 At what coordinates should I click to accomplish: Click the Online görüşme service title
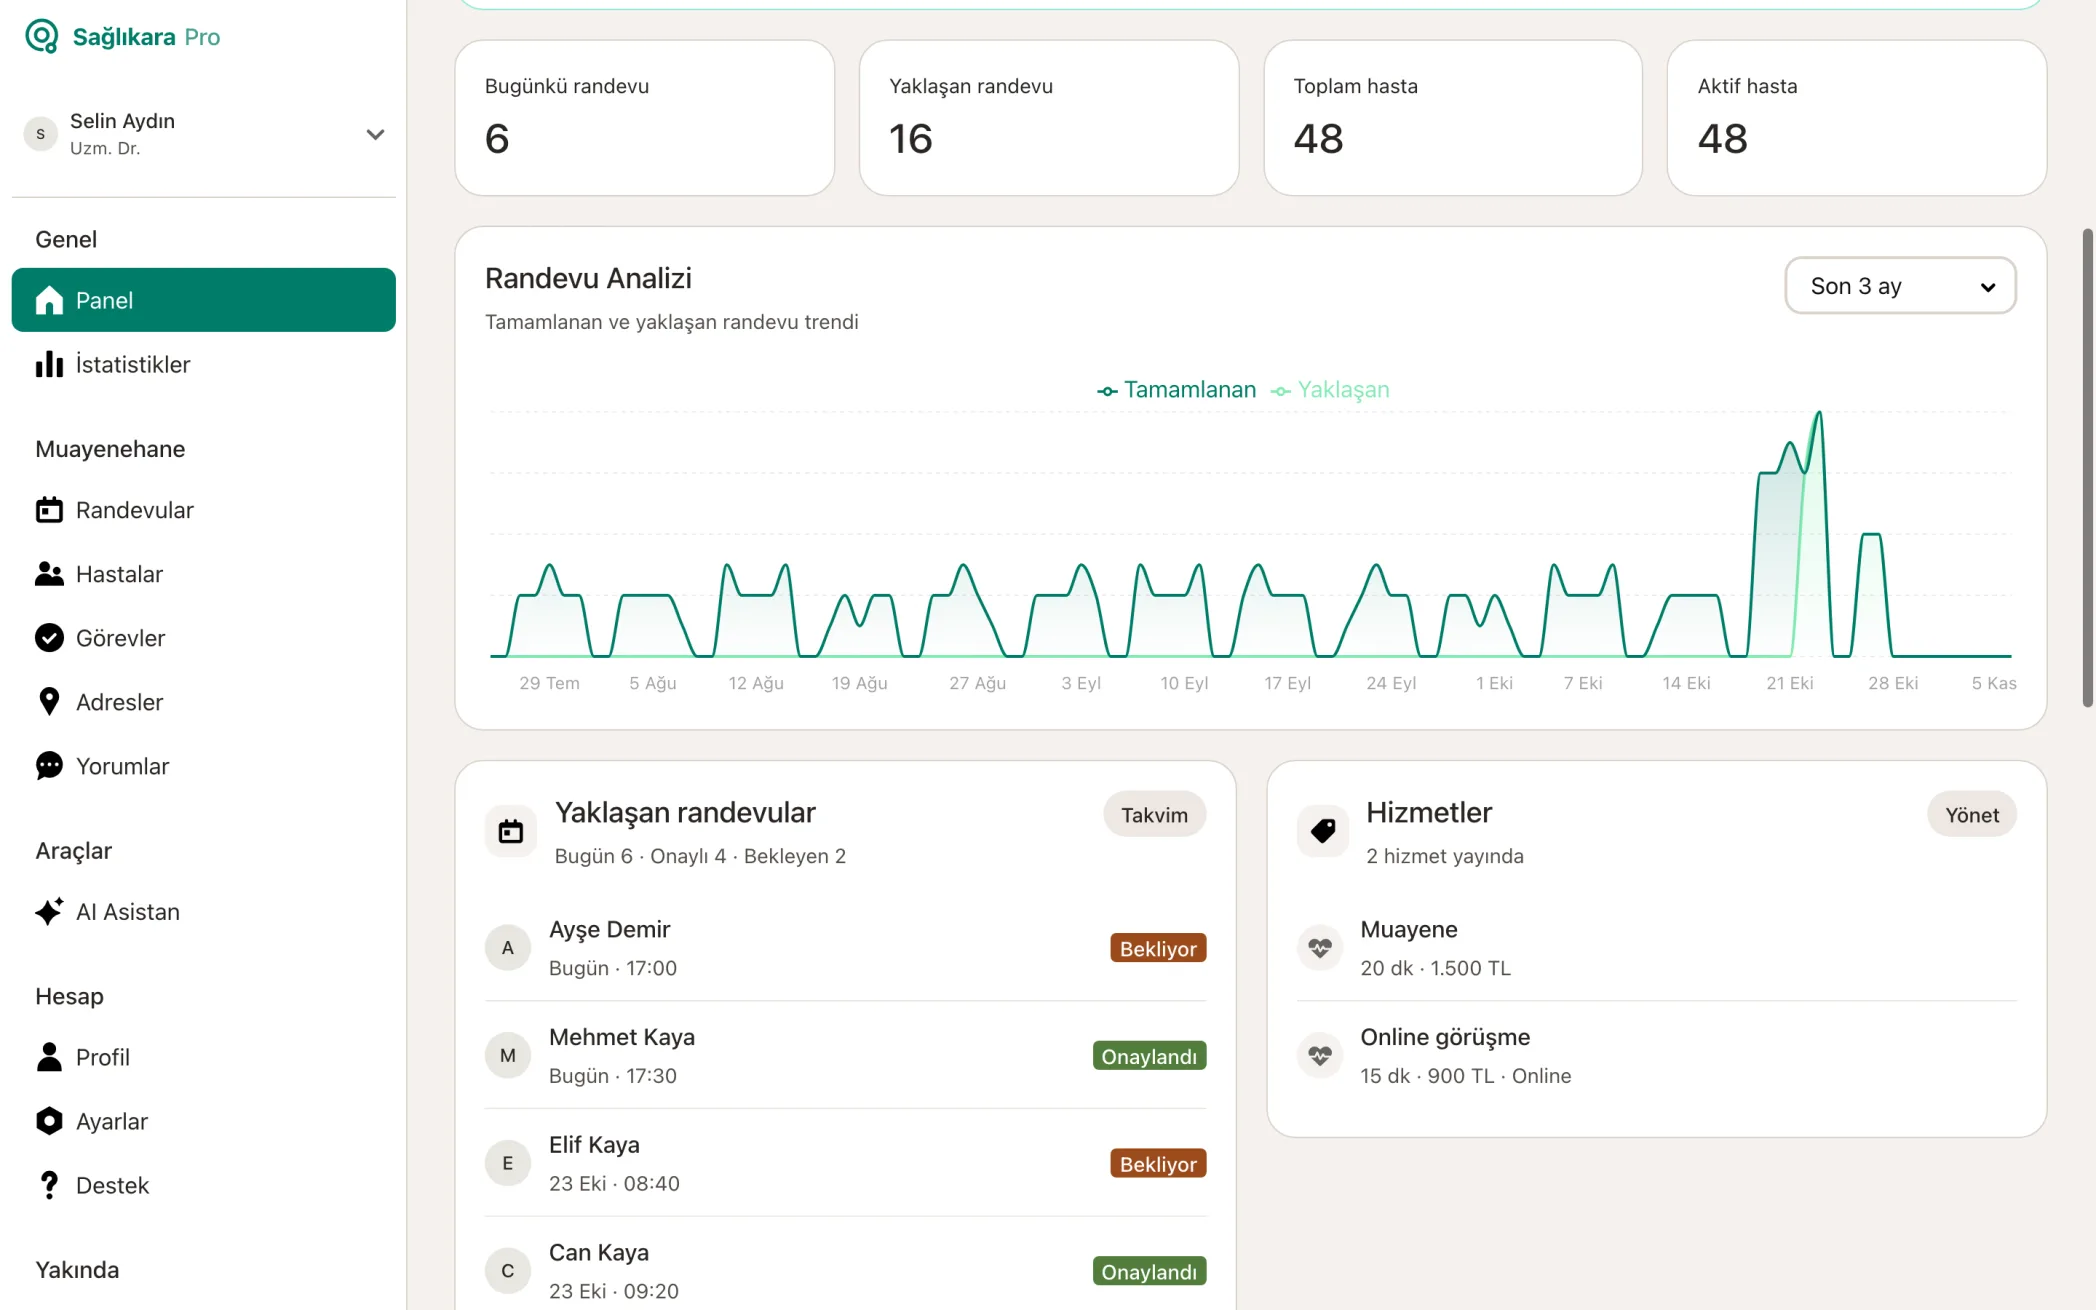pyautogui.click(x=1445, y=1037)
